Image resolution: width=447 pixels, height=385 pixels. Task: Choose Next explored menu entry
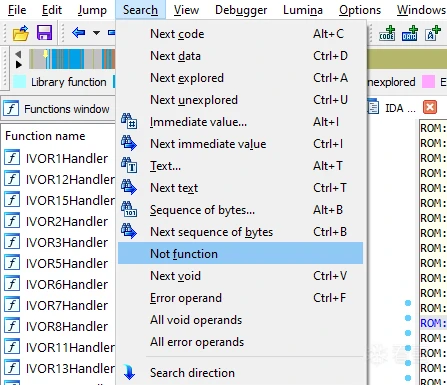click(x=240, y=78)
